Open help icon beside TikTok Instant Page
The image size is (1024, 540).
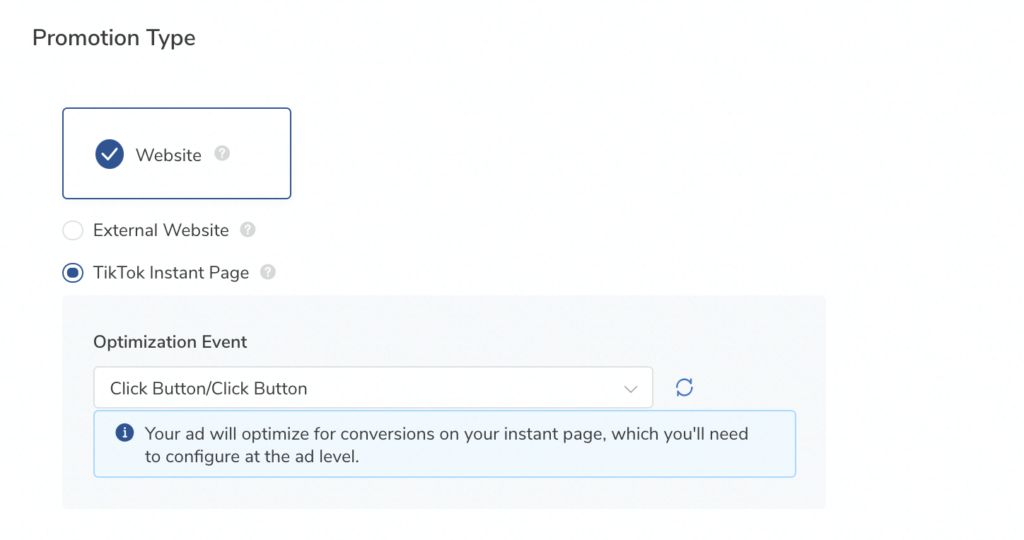268,272
